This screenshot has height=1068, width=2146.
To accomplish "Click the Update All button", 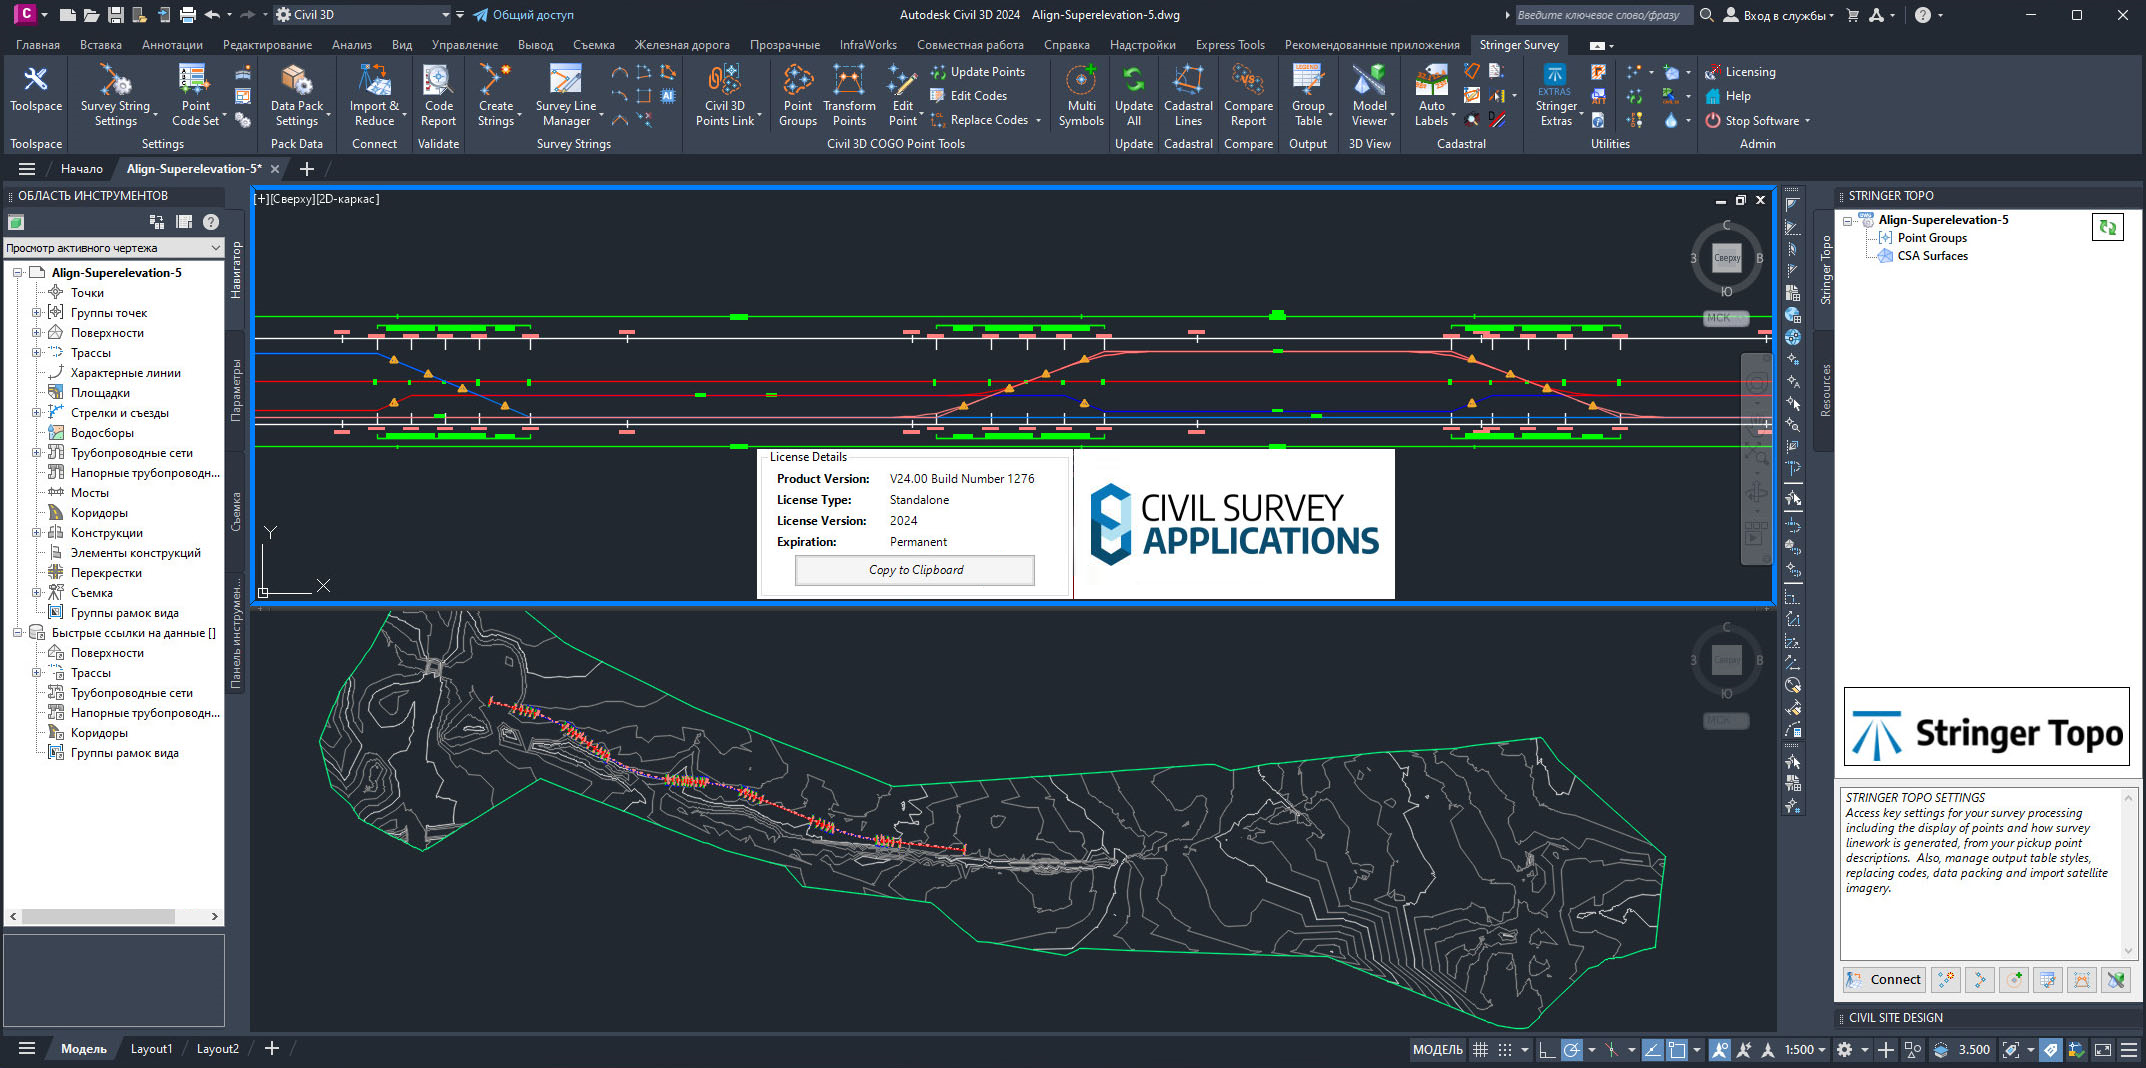I will click(x=1134, y=95).
